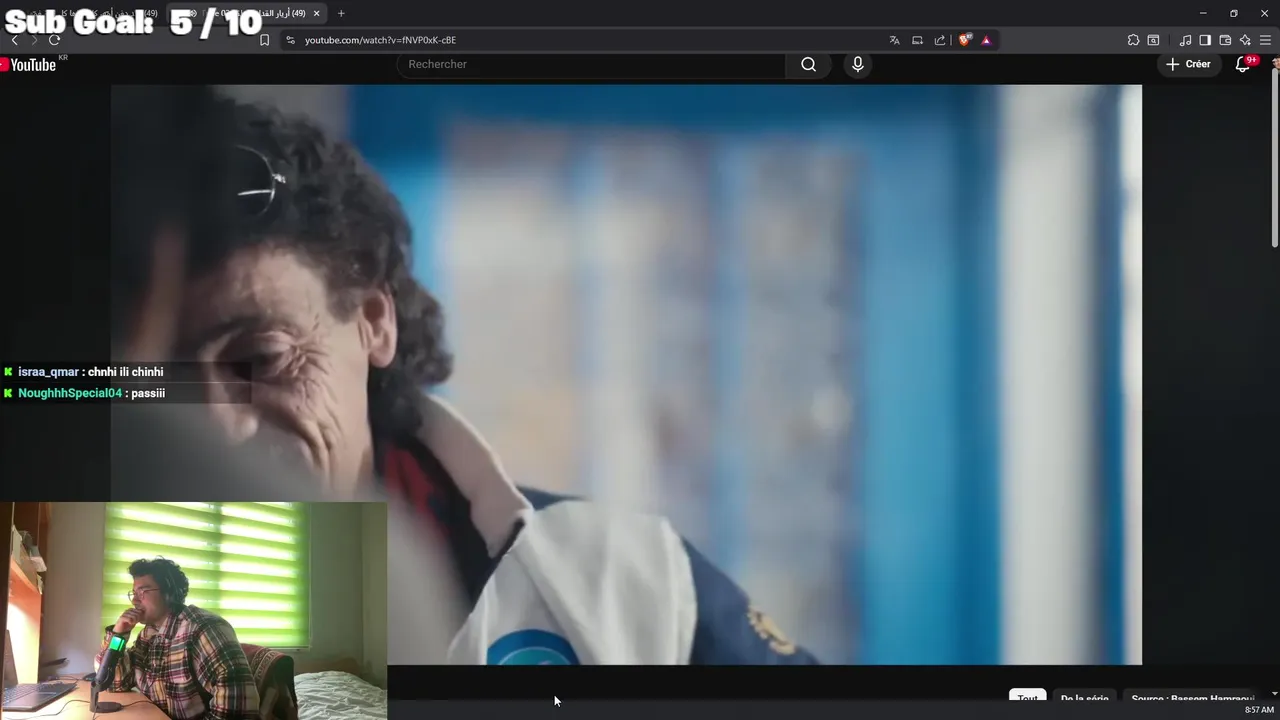Click chat username NoughhhSpecial04
This screenshot has height=720, width=1280.
pos(70,393)
